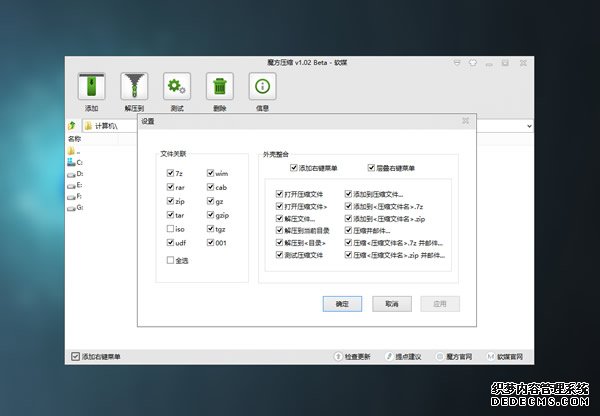Viewport: 600px width, 416px height.
Task: Toggle the 打开压缩文件 menu option
Action: 279,194
